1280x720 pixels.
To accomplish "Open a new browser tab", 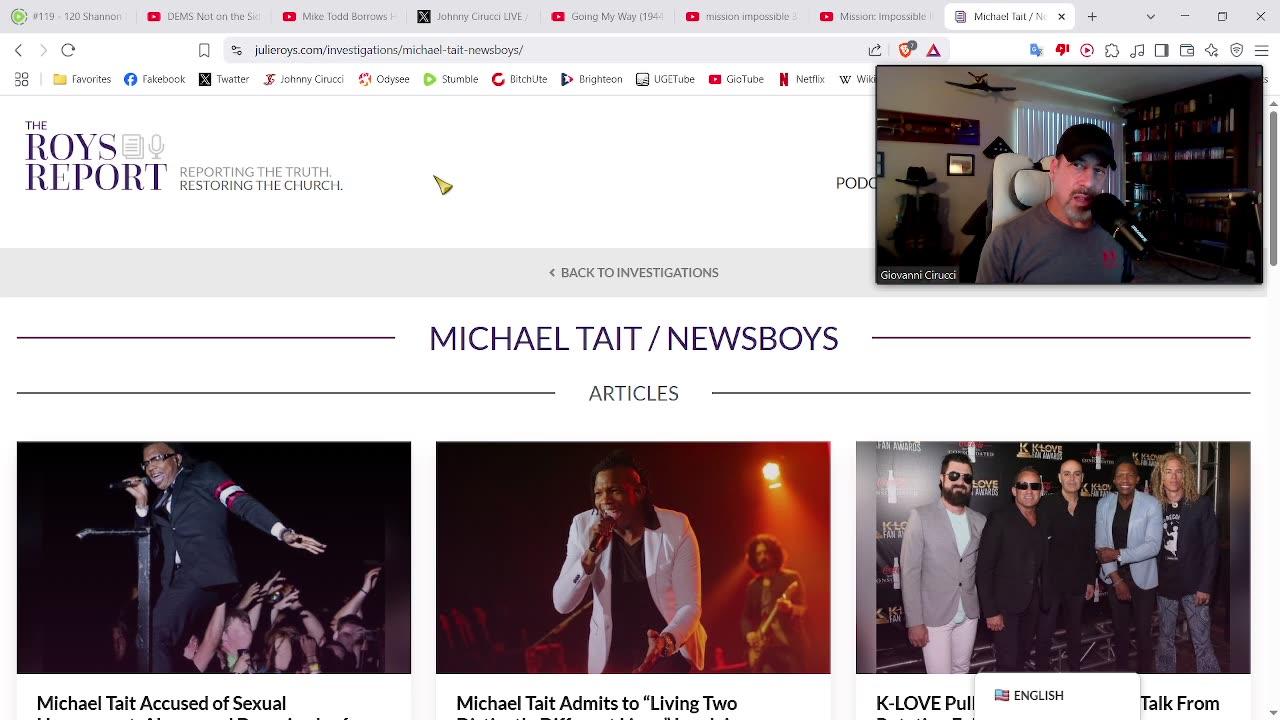I will click(1092, 16).
